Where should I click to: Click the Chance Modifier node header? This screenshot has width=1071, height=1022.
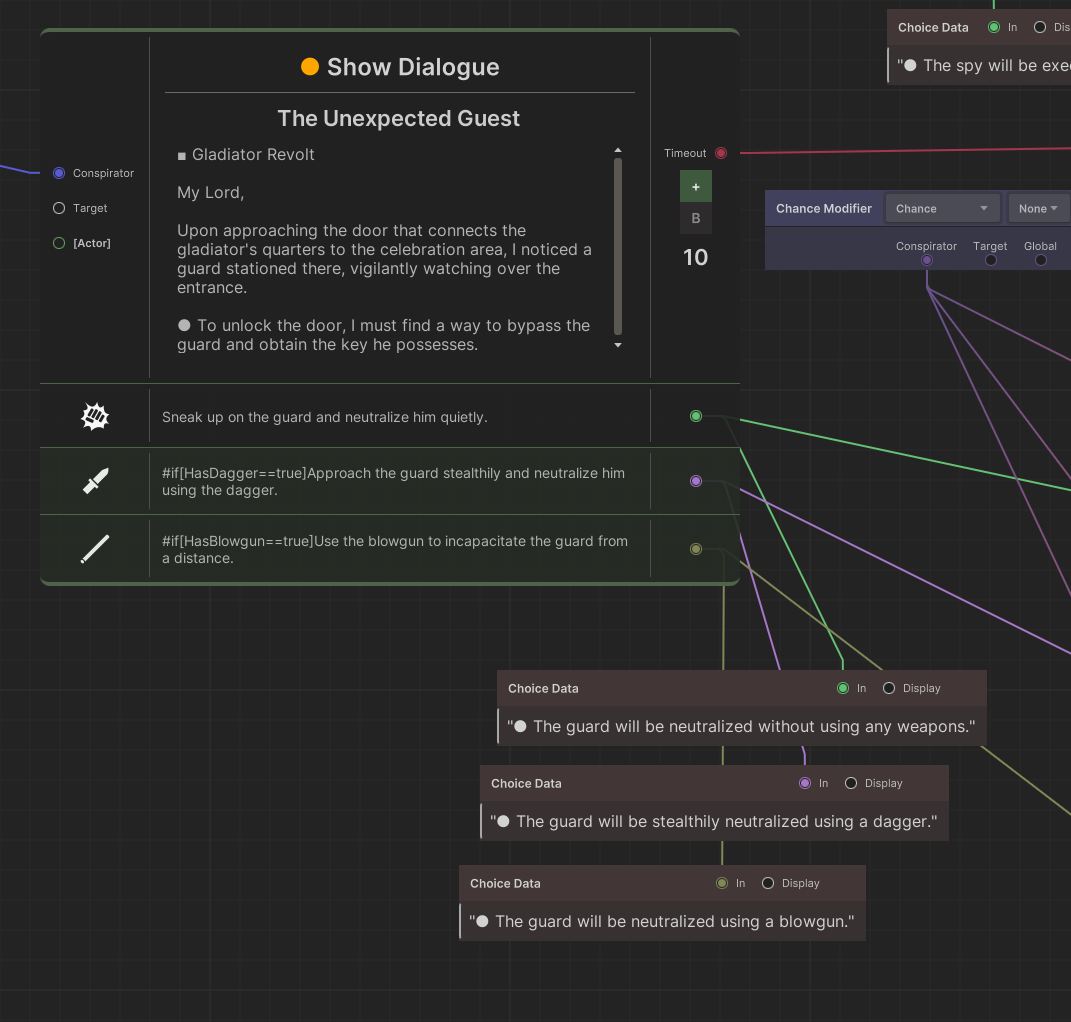click(824, 209)
